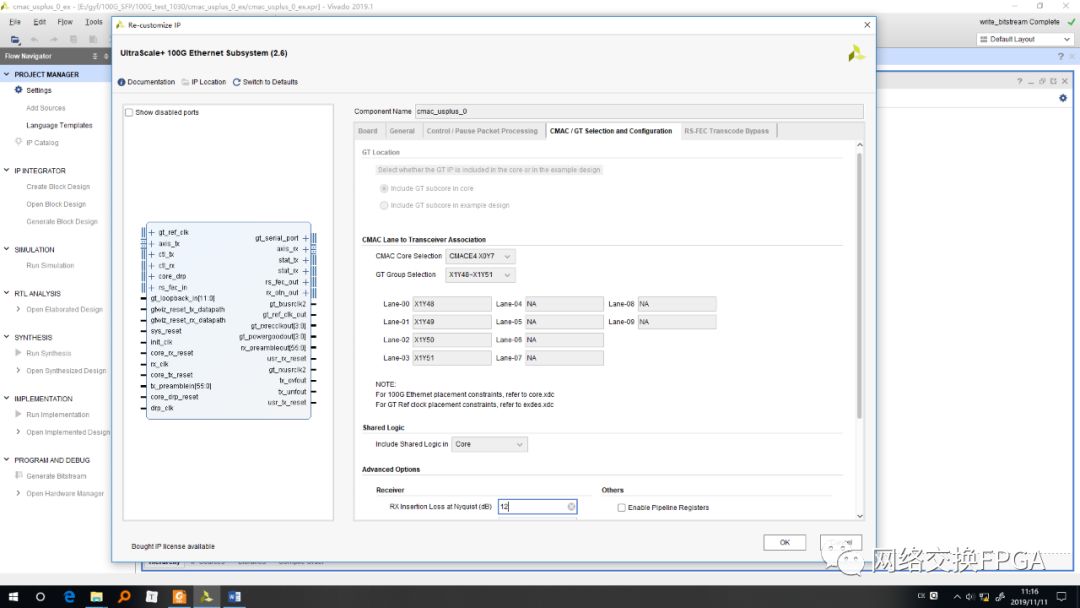Click the Open Project toolbar icon
The height and width of the screenshot is (608, 1080).
[x=15, y=39]
